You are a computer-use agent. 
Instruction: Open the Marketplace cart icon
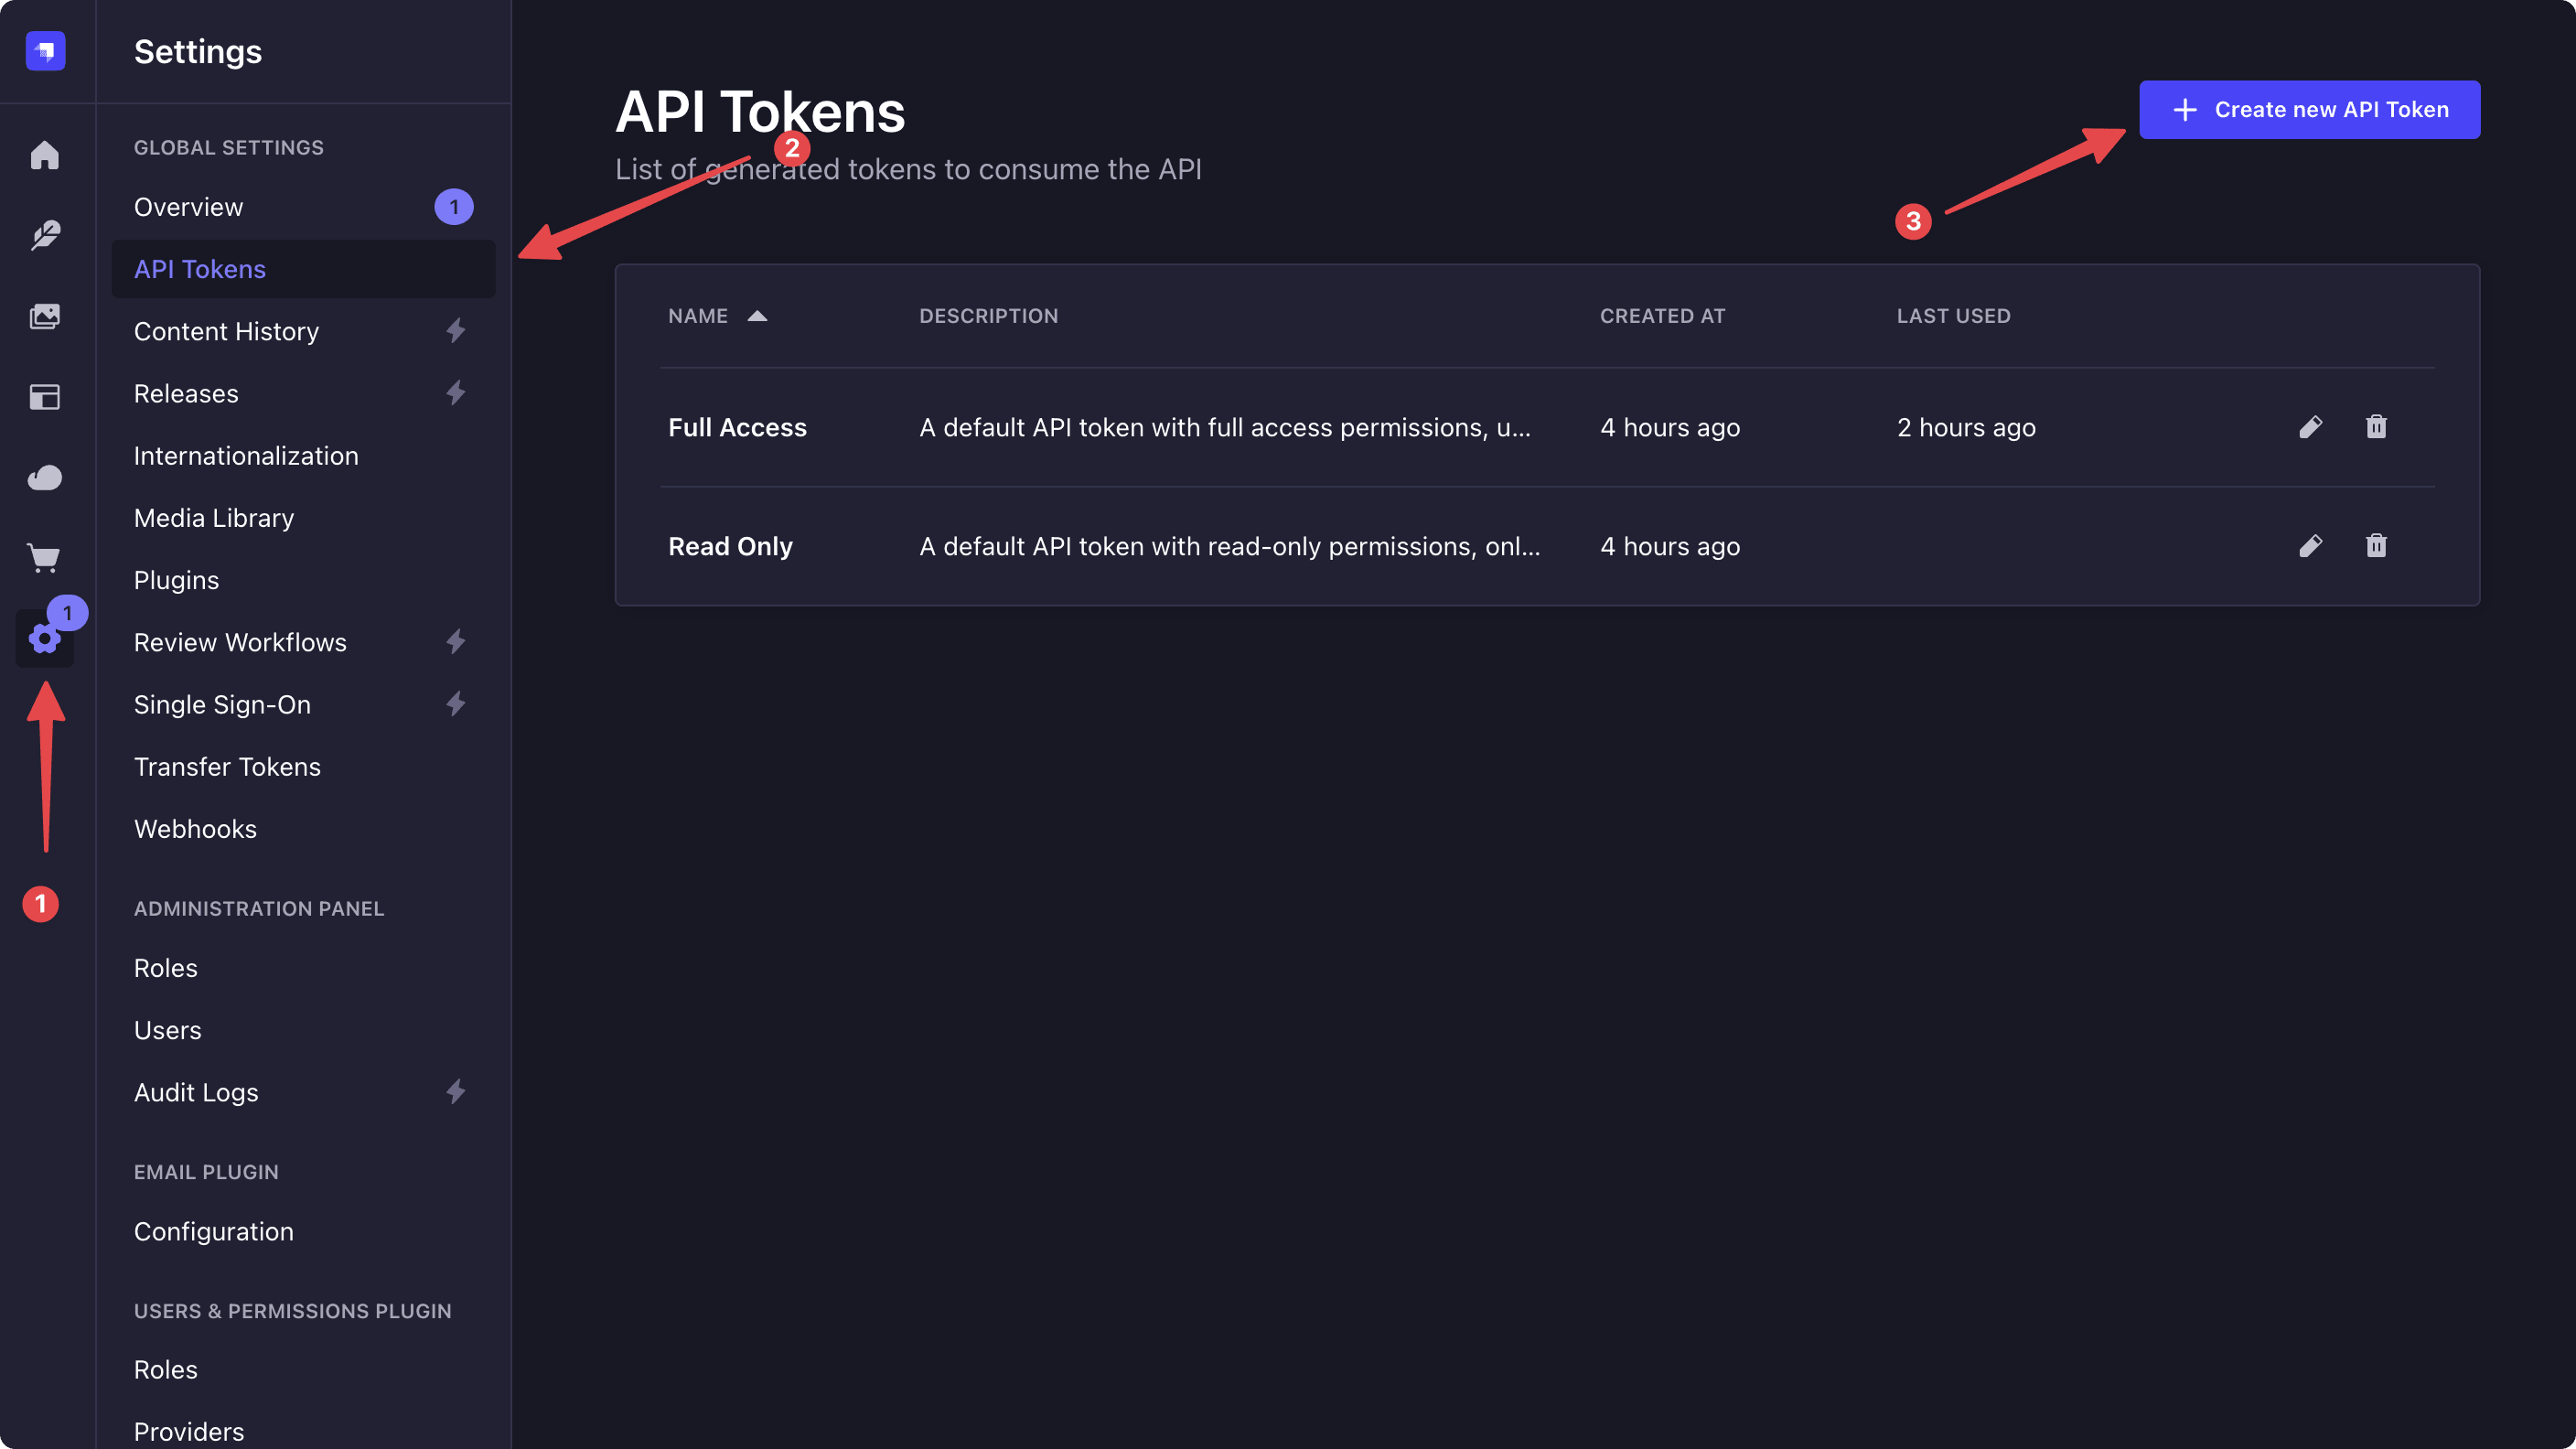45,558
